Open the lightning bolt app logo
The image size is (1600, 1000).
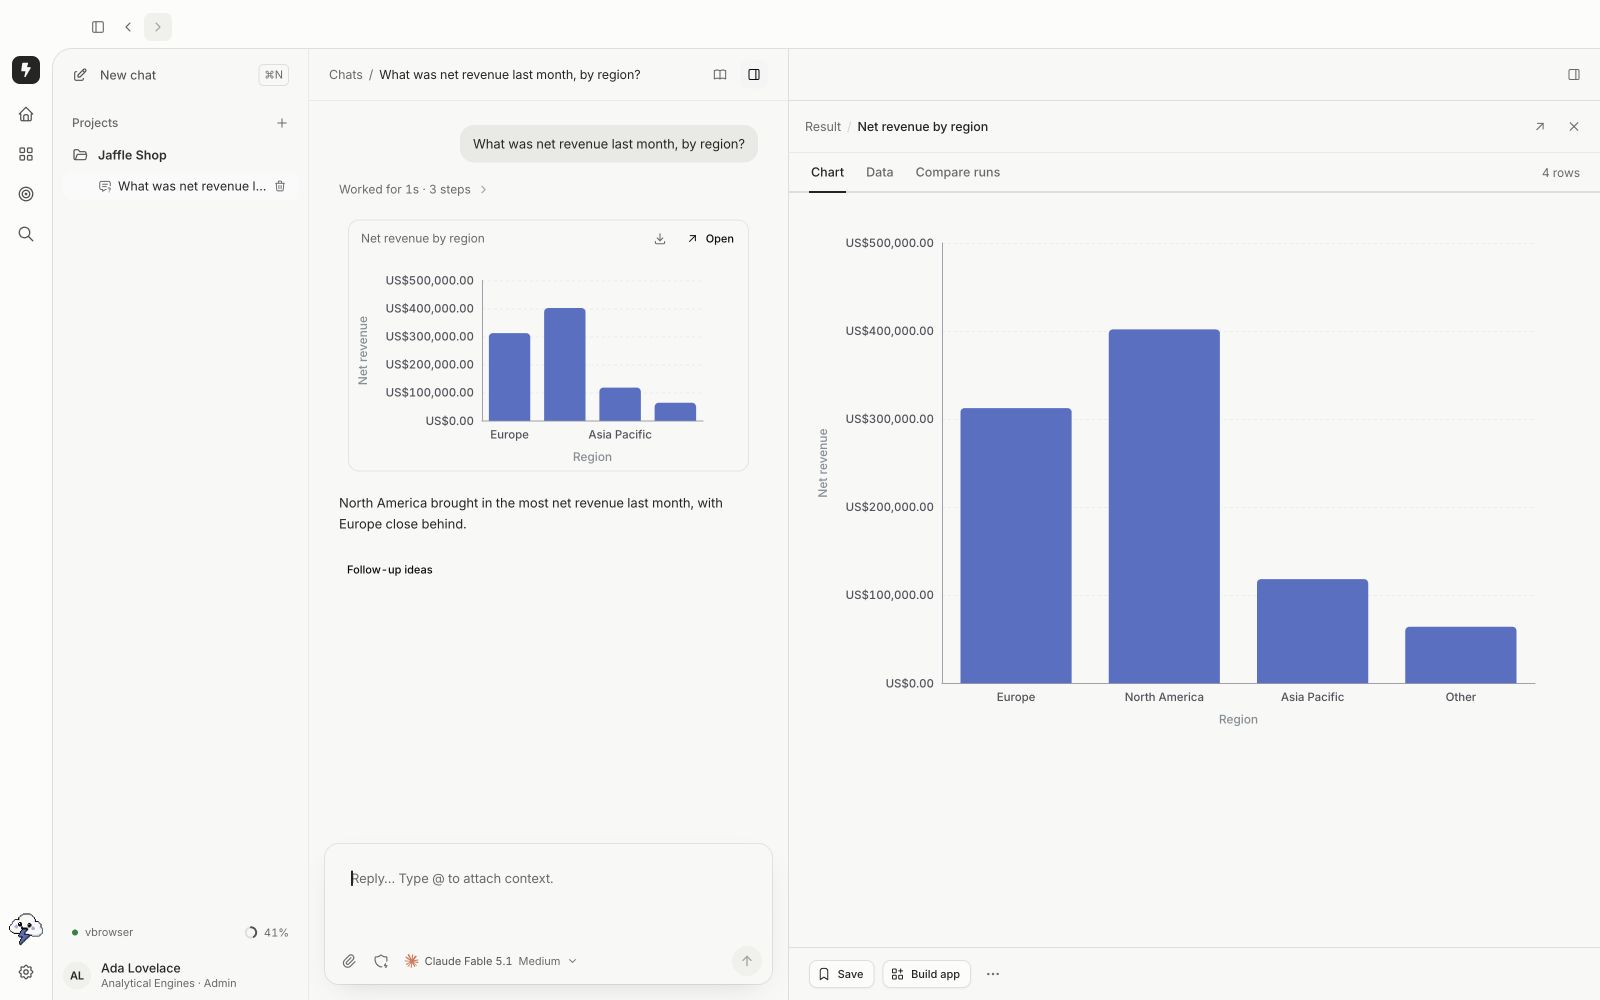26,70
